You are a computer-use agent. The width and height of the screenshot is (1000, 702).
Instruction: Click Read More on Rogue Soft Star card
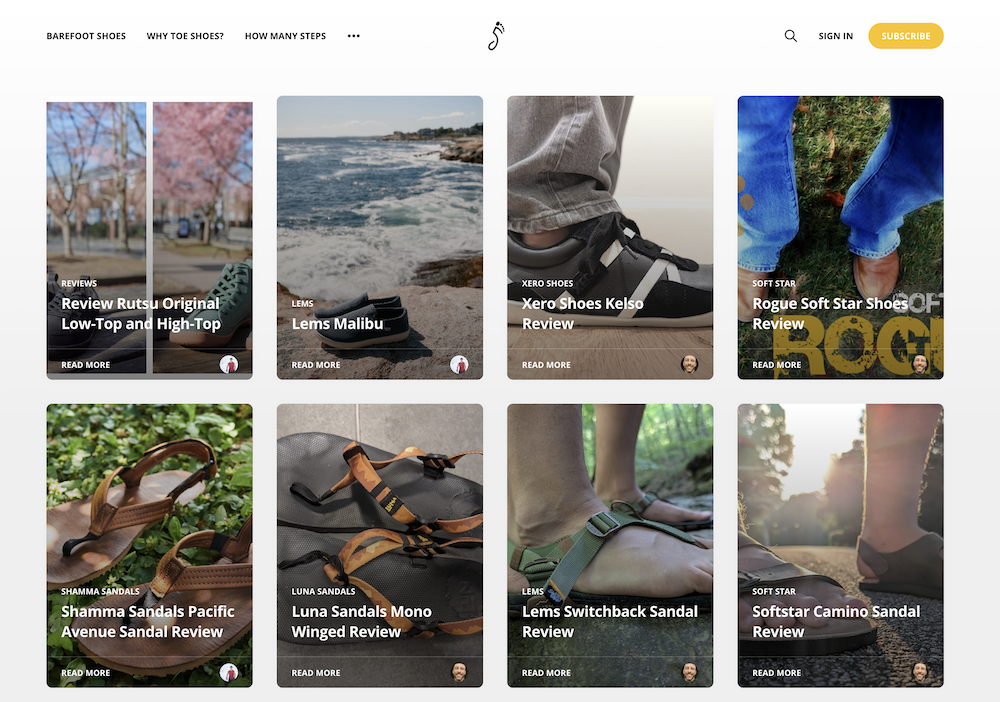click(776, 365)
